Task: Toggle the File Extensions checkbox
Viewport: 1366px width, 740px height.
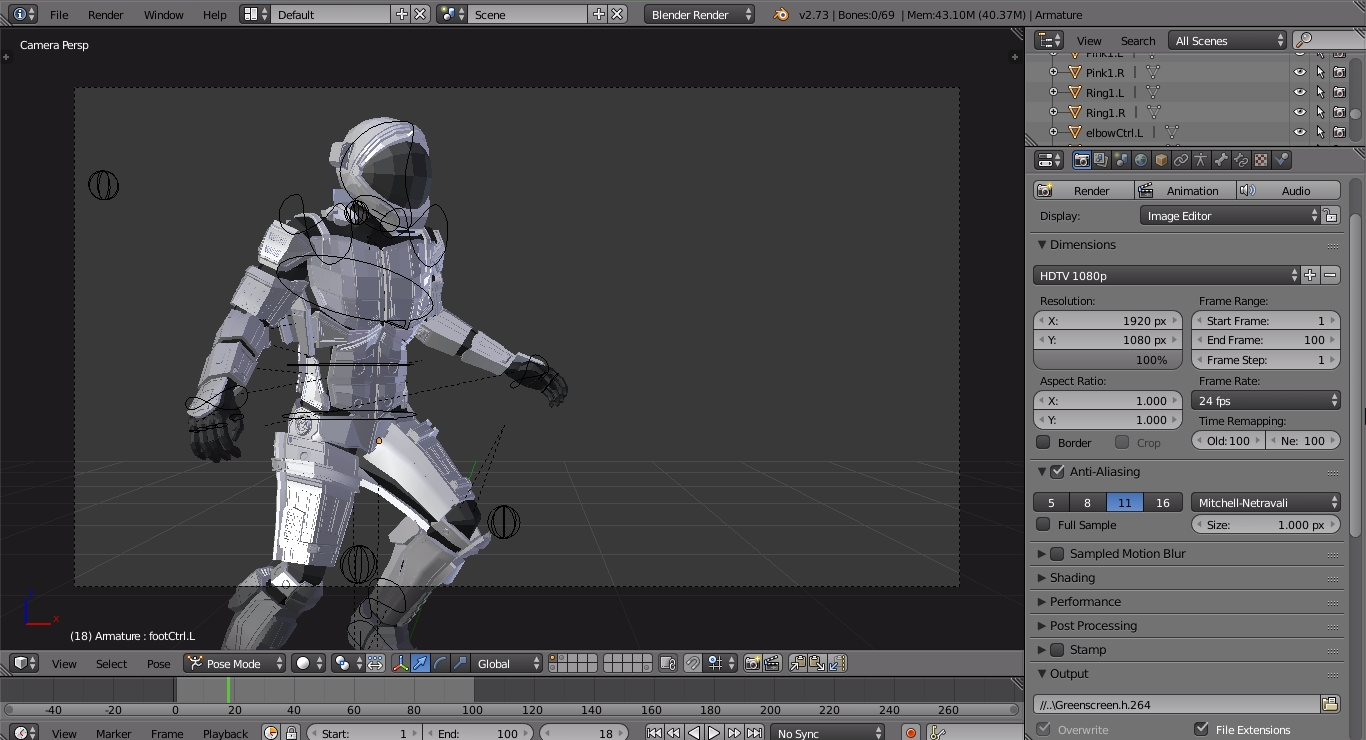Action: (x=1202, y=729)
